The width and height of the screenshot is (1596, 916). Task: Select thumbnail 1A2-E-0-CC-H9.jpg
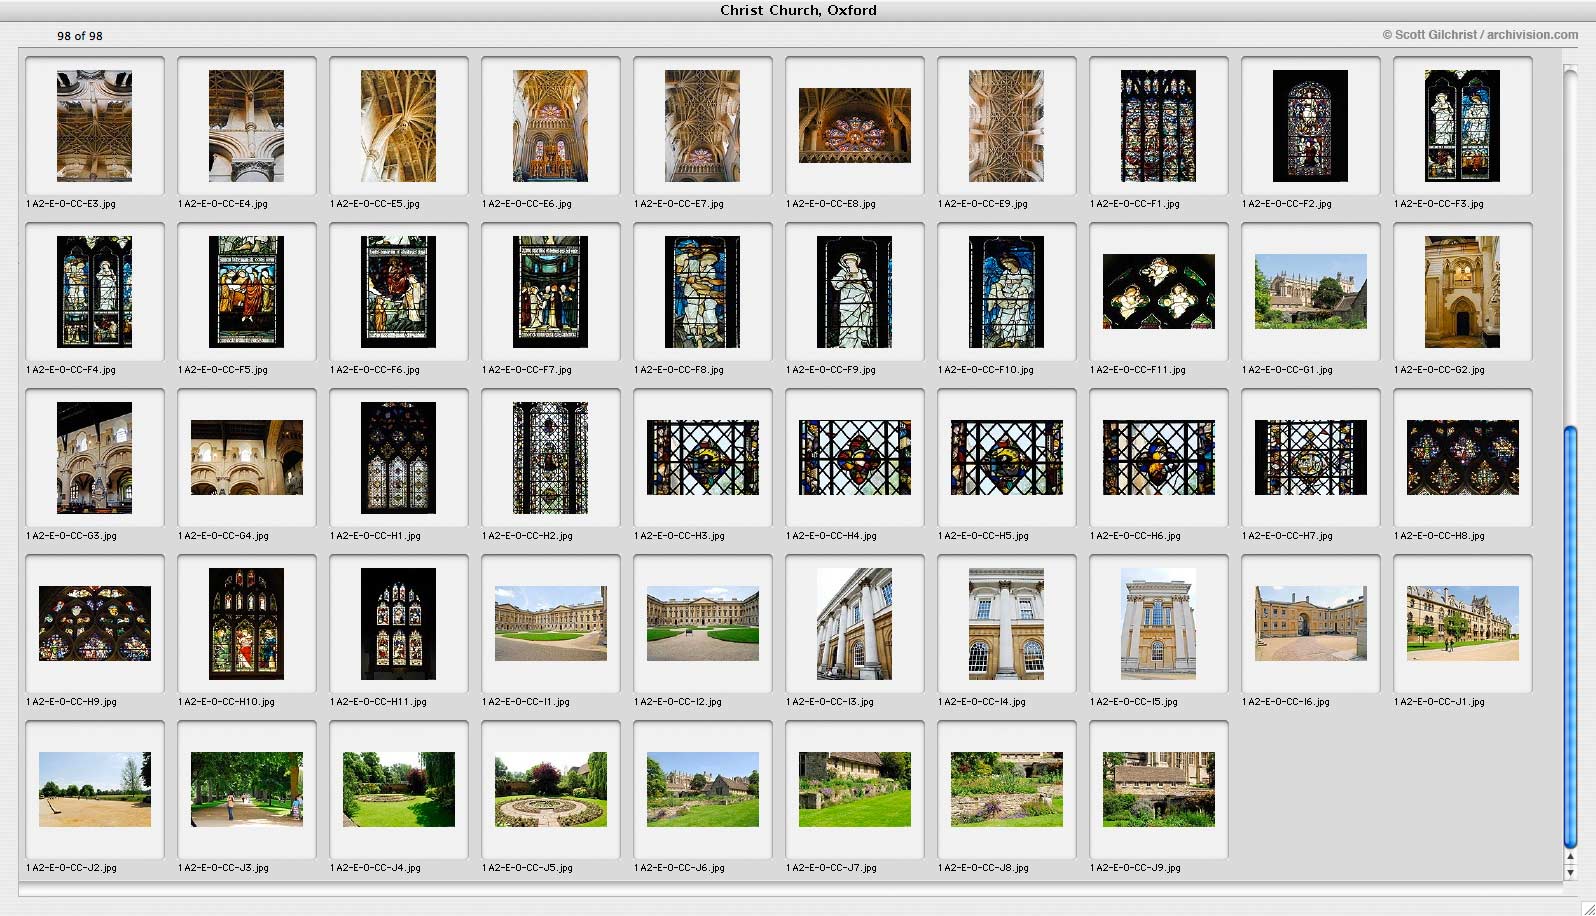click(x=95, y=624)
